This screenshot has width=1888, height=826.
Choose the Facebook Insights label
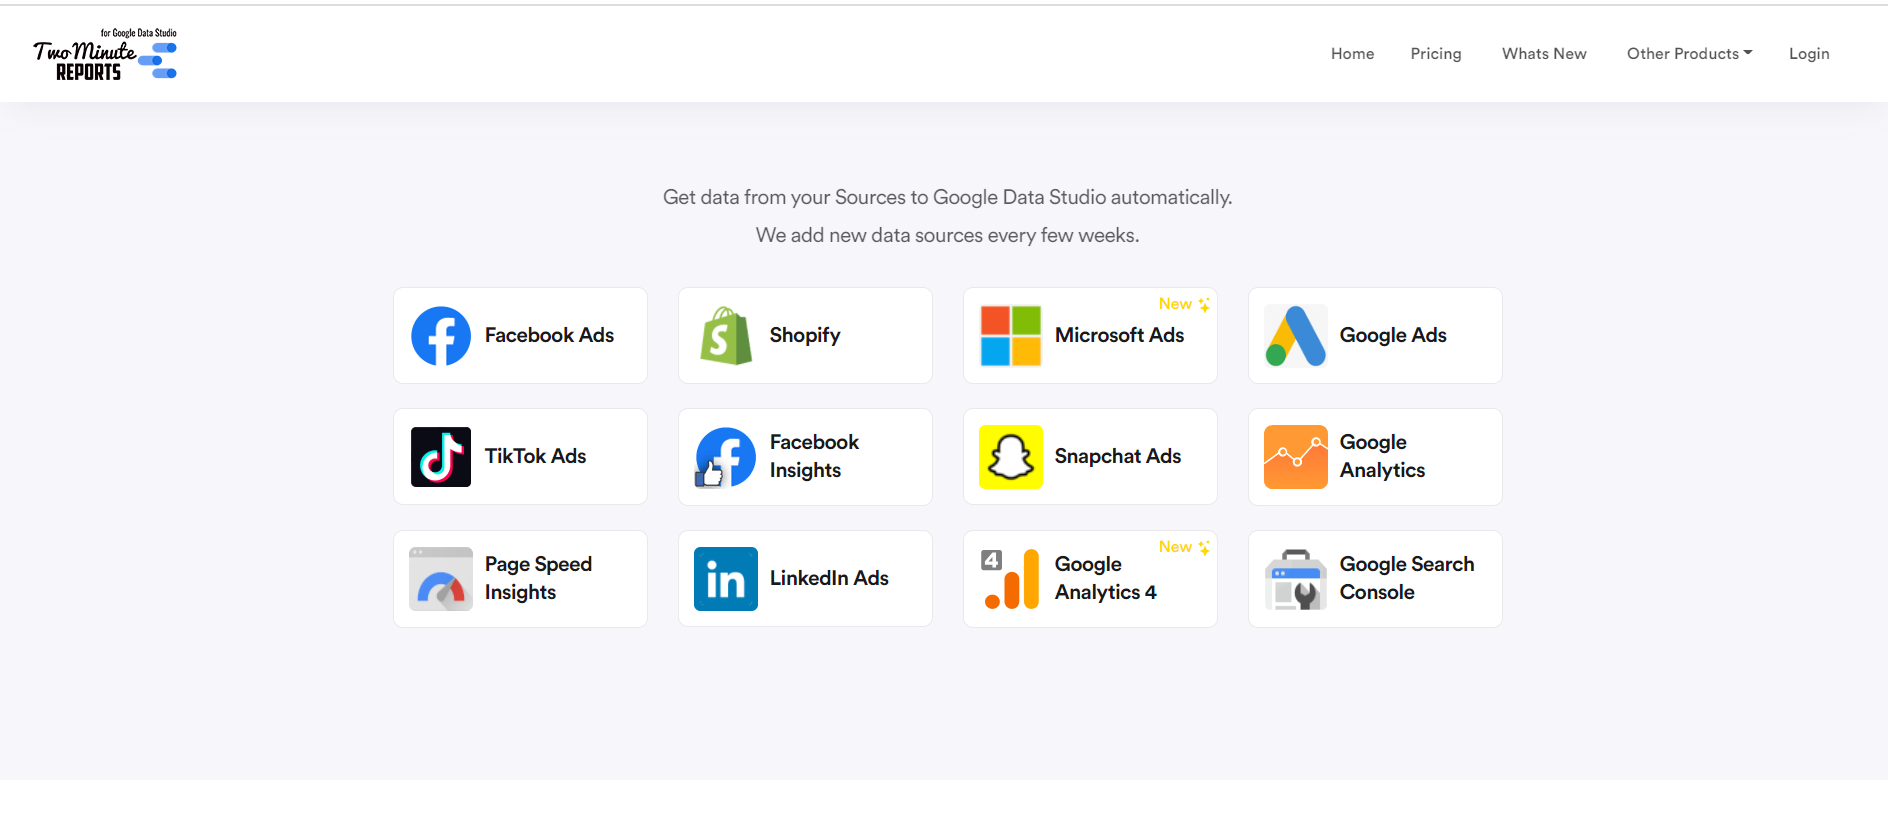coord(814,456)
